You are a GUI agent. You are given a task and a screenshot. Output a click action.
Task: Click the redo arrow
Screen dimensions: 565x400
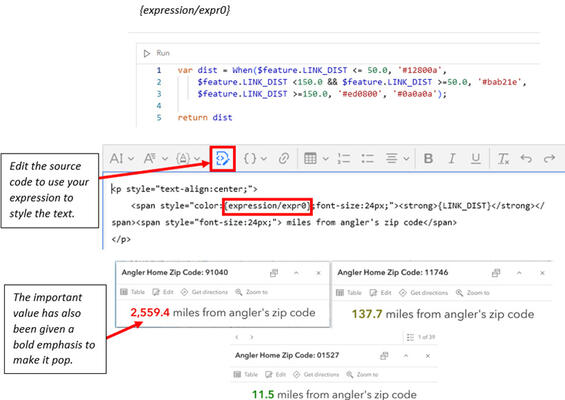549,159
